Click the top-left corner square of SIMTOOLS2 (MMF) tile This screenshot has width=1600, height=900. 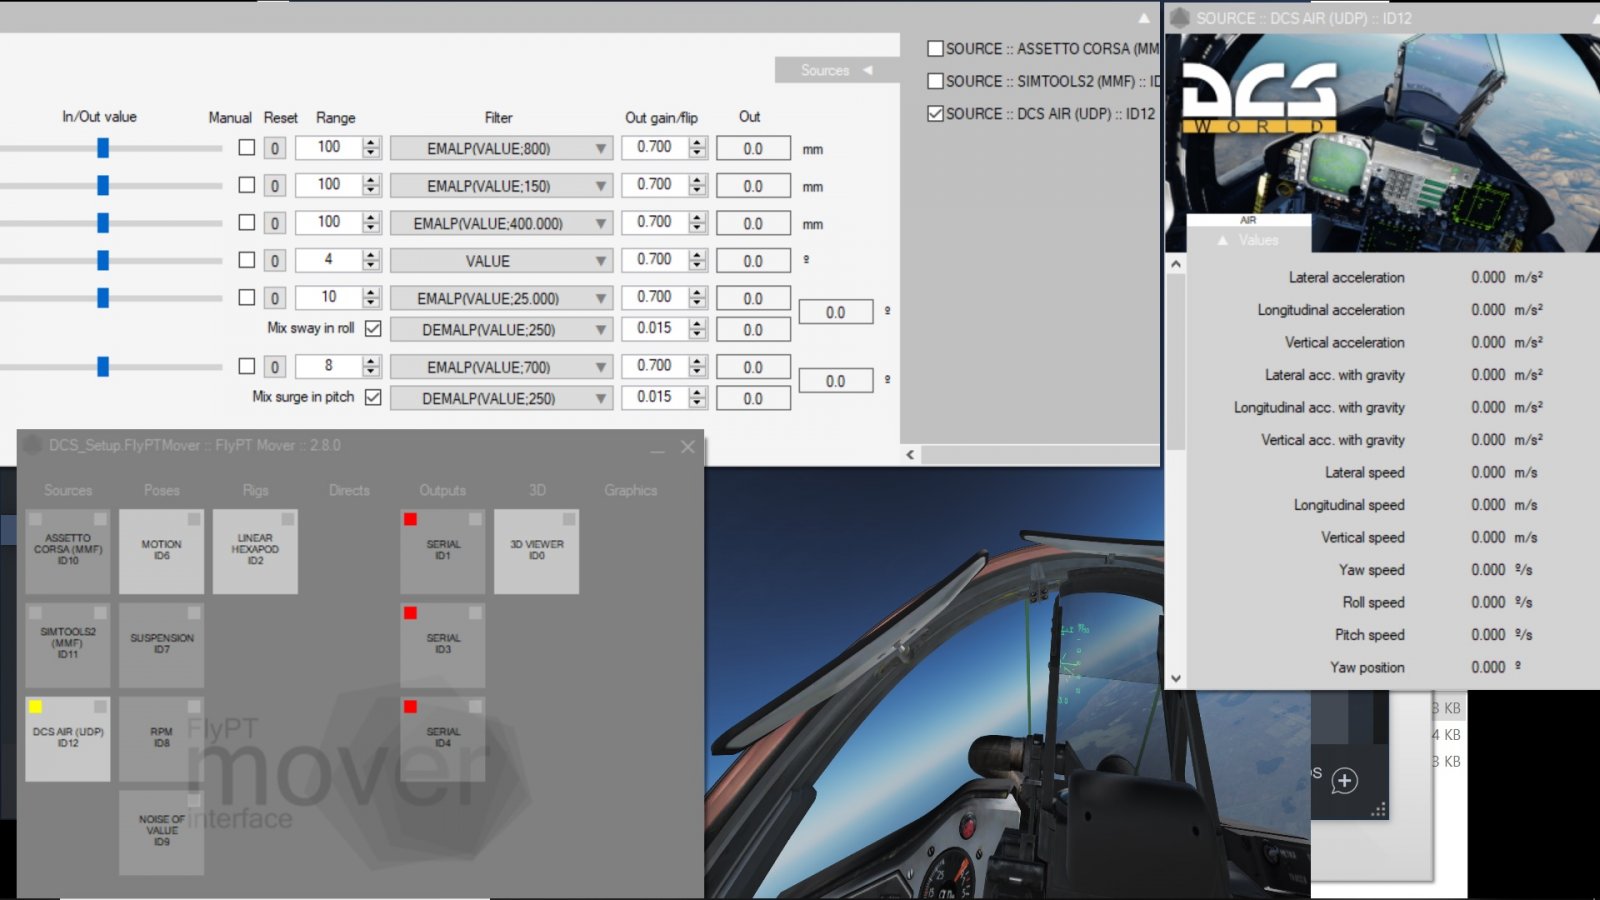(35, 613)
